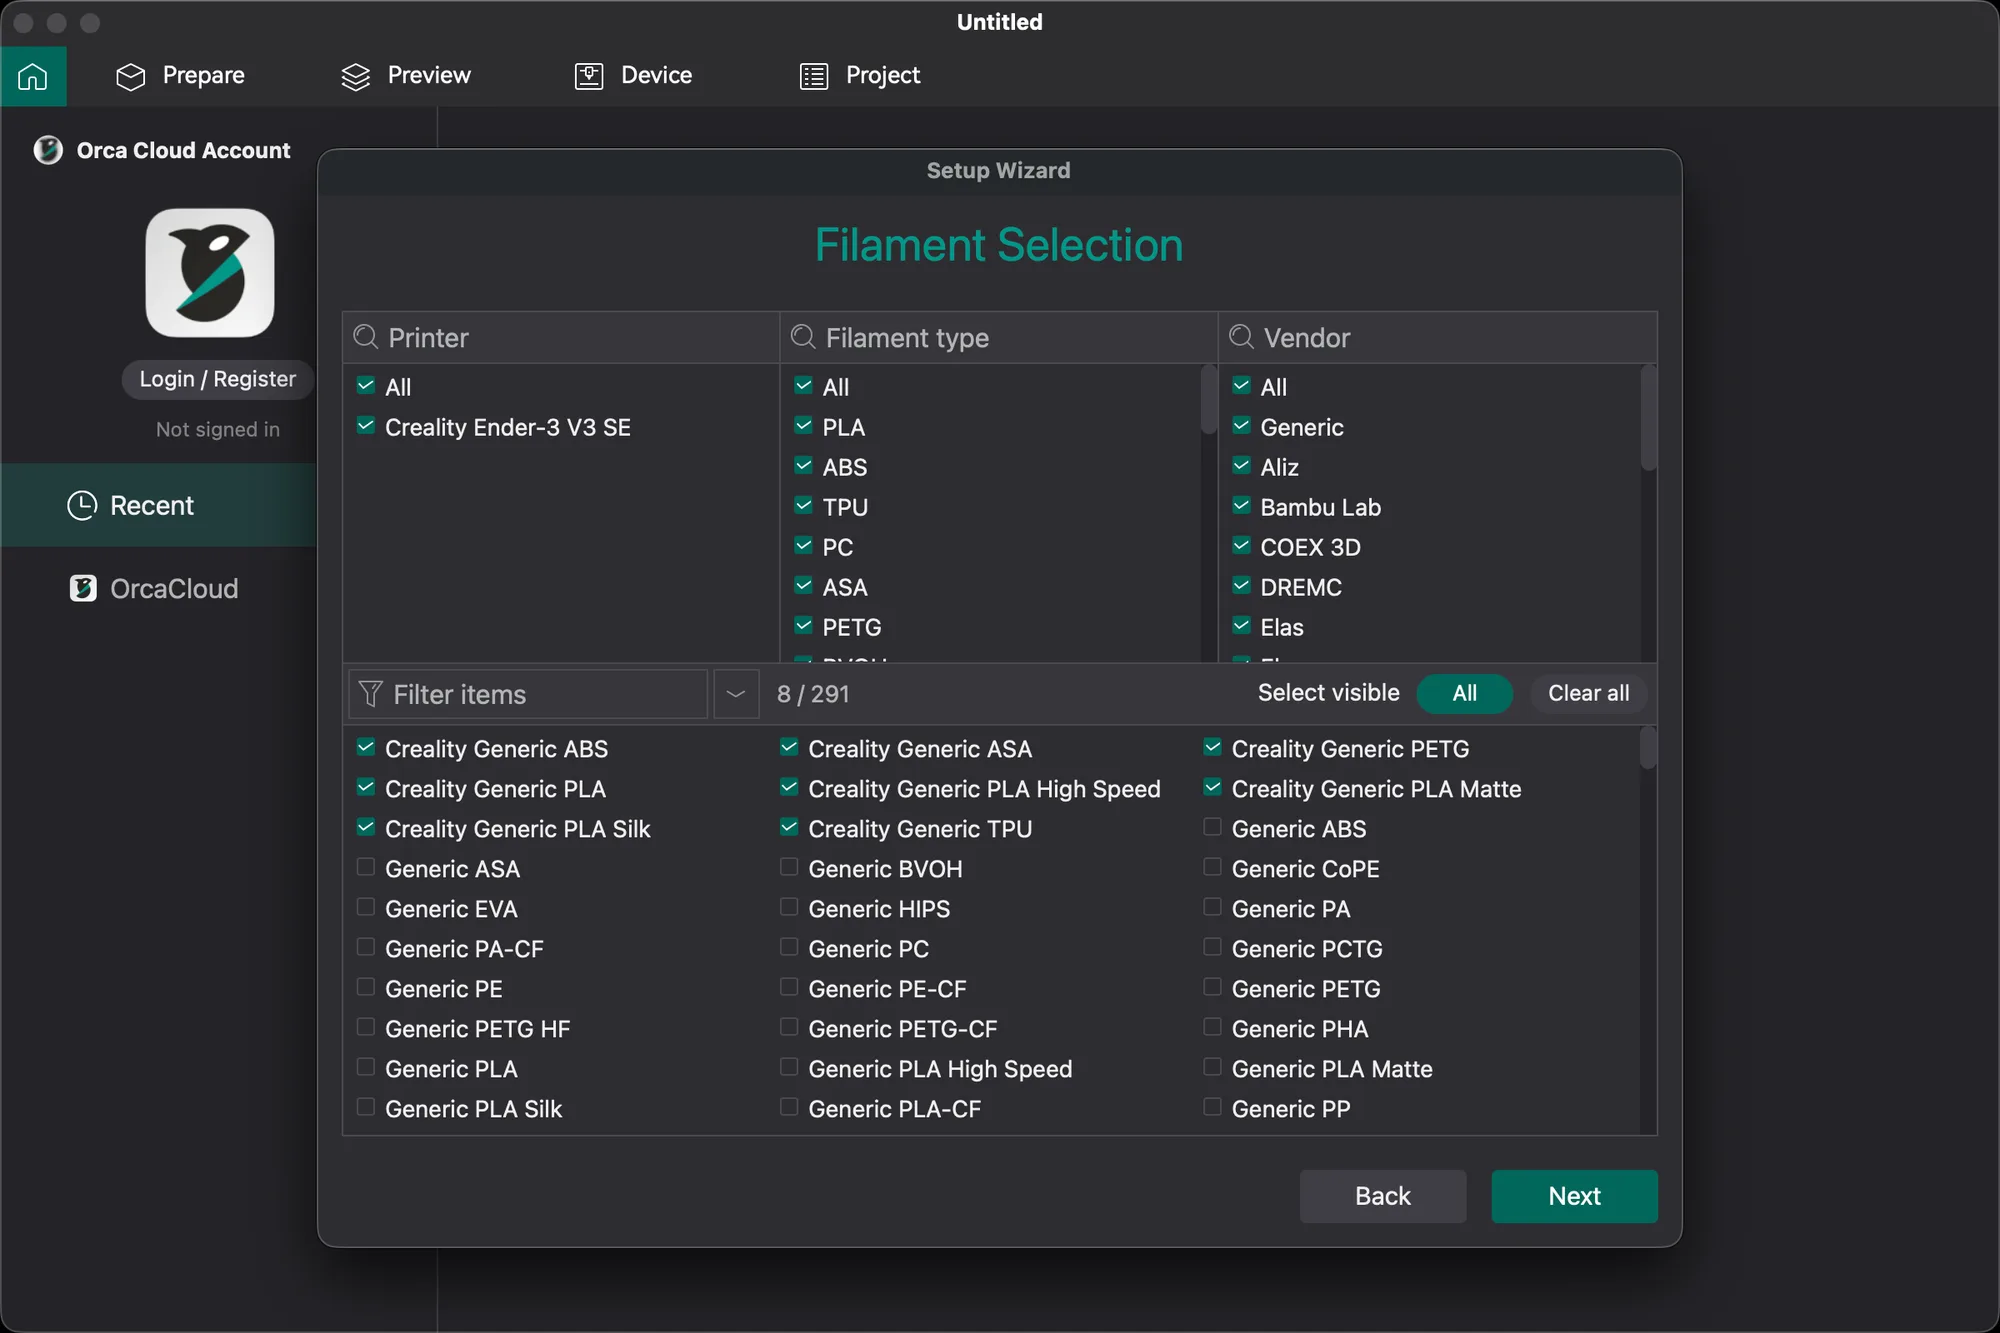Uncheck COEX 3D vendor

pyautogui.click(x=1241, y=546)
